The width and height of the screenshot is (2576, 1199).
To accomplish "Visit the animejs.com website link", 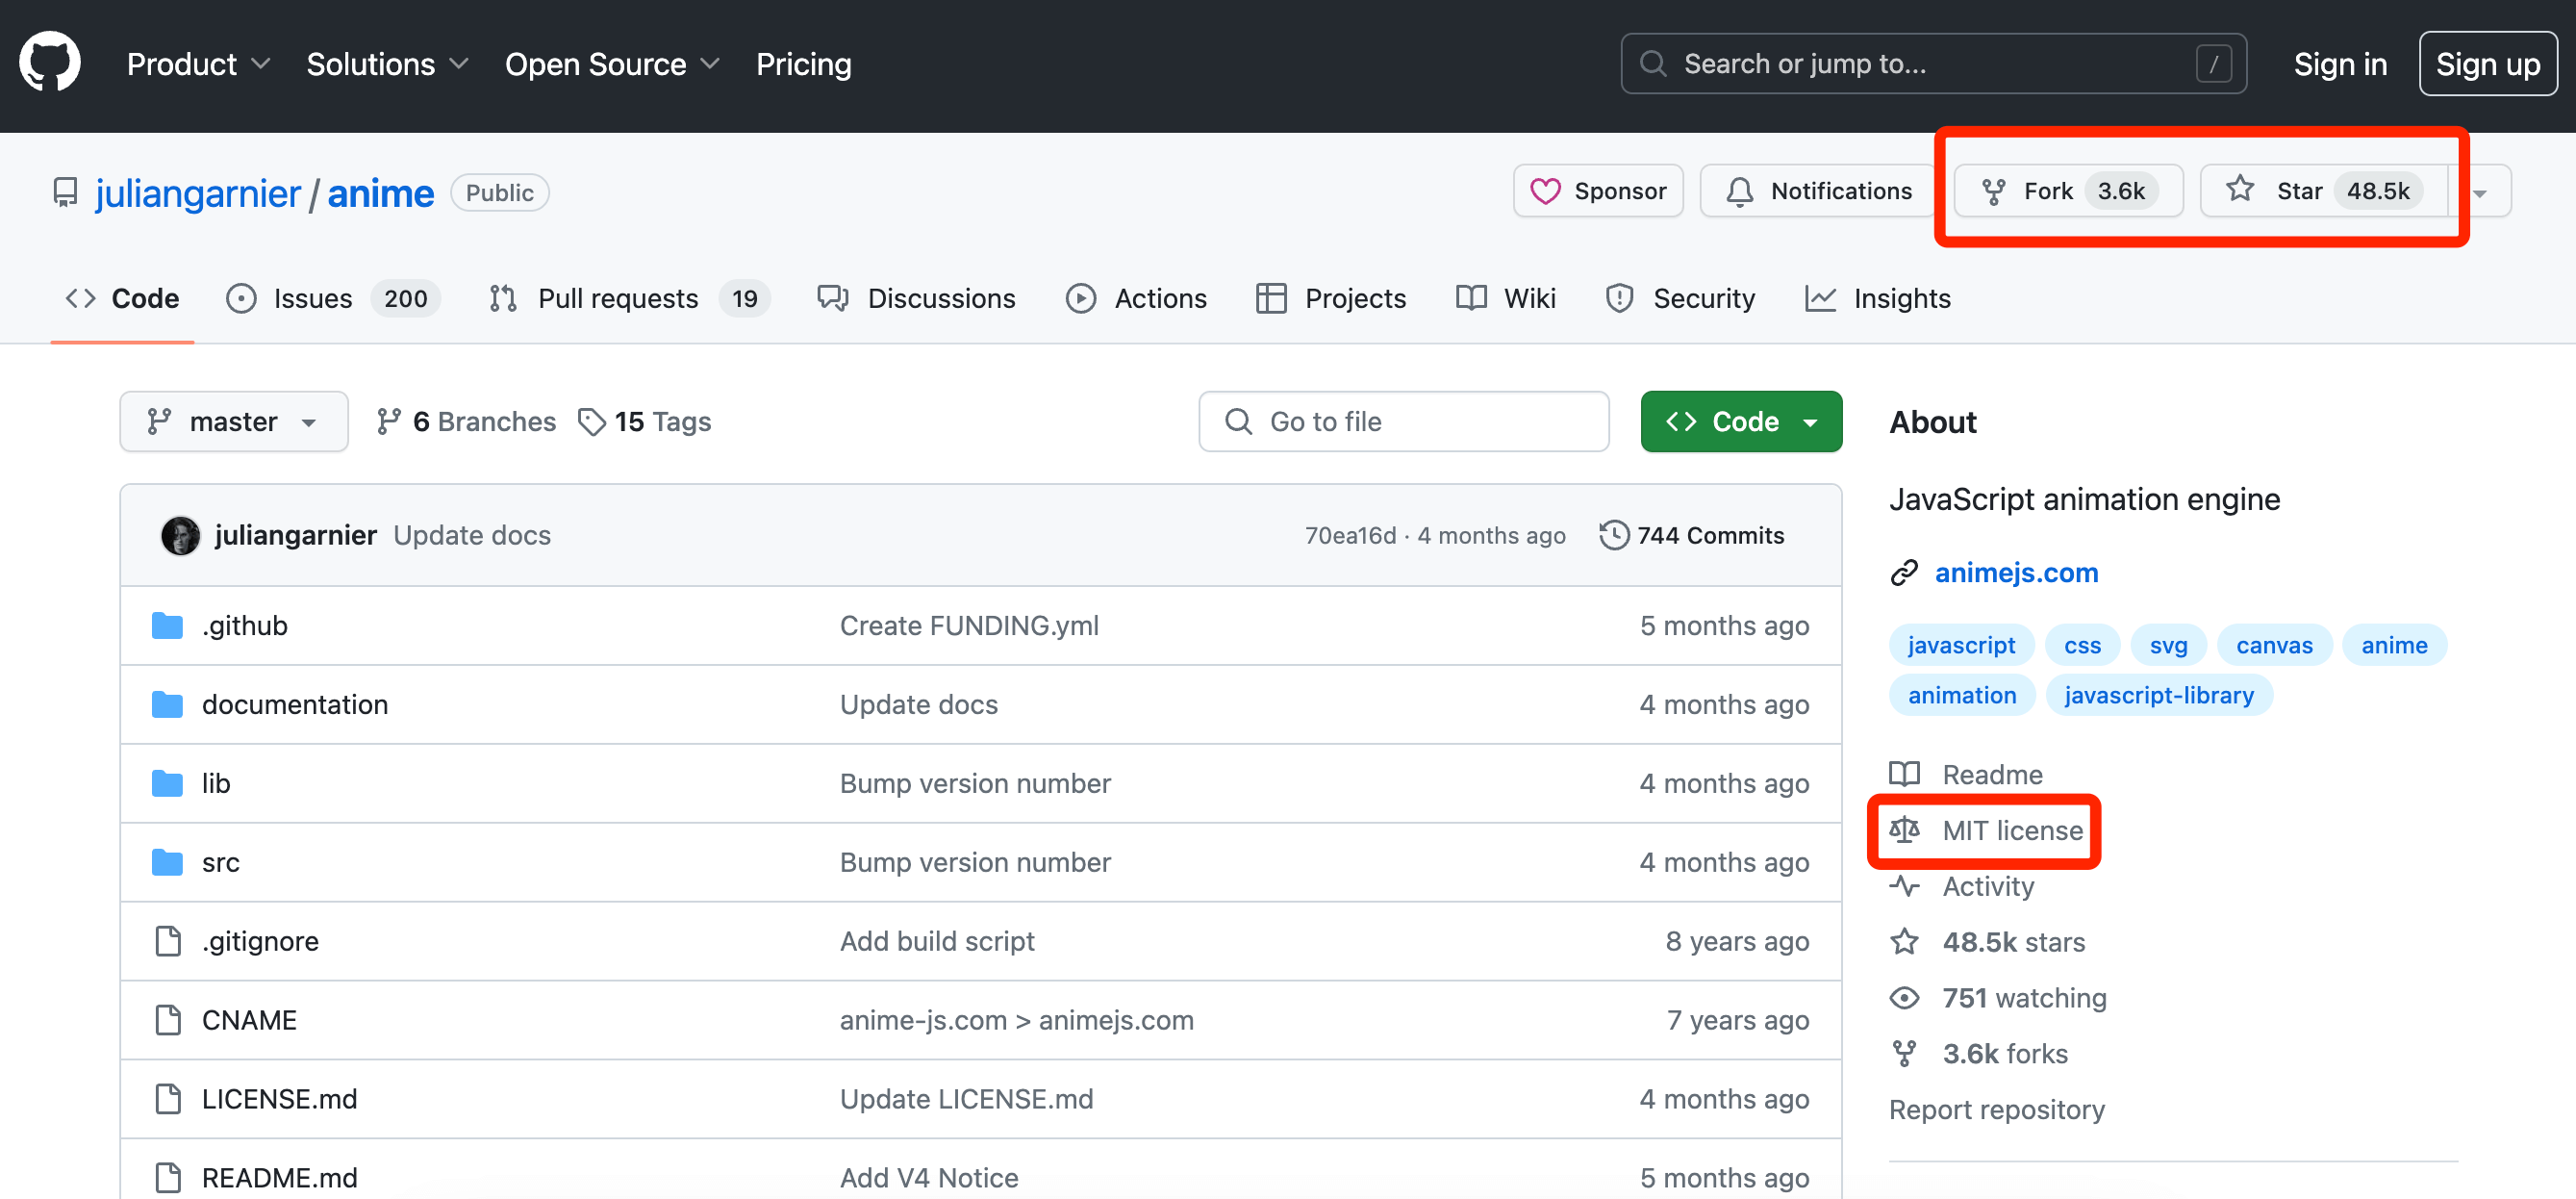I will click(2016, 572).
